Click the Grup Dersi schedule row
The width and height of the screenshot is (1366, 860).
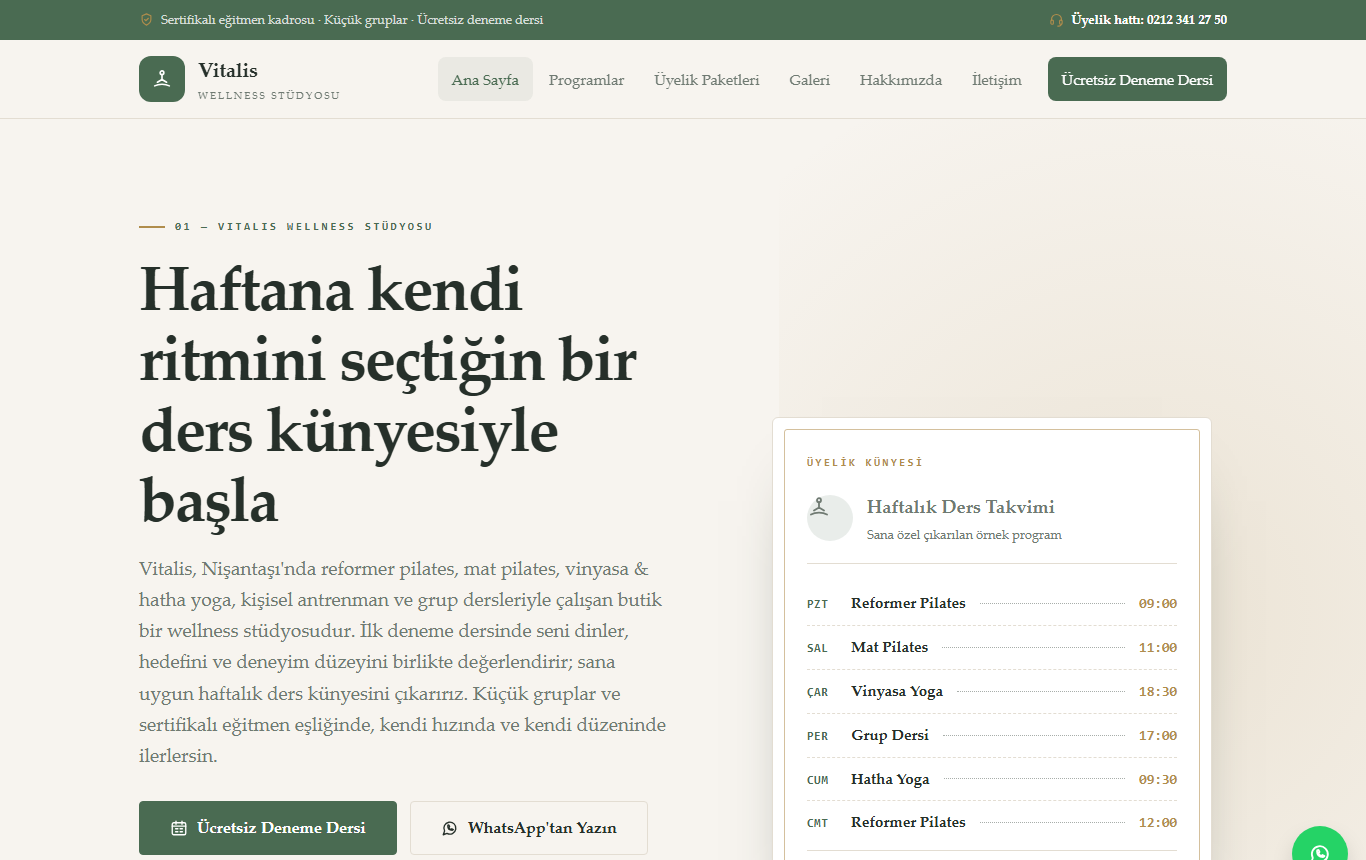(x=992, y=735)
